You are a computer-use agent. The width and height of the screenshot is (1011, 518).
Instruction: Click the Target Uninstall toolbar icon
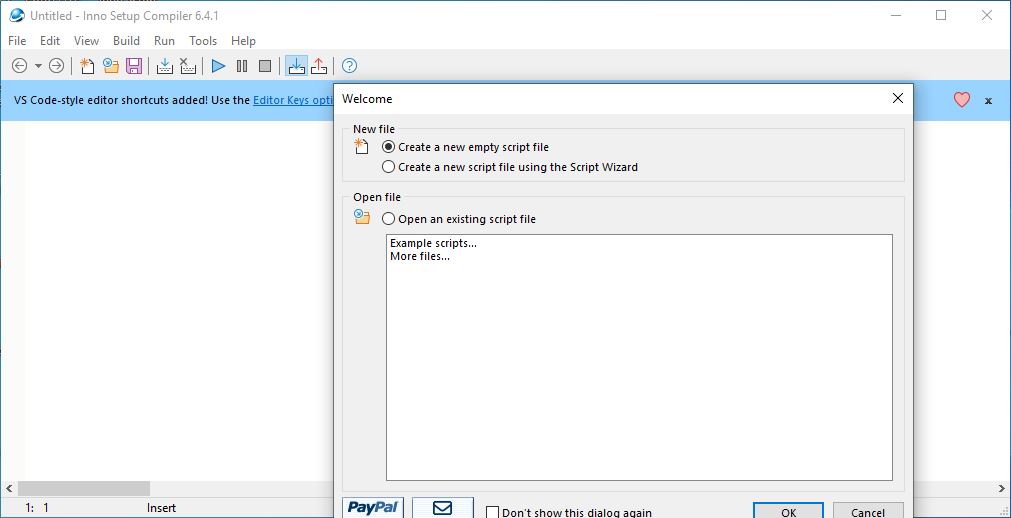[319, 66]
